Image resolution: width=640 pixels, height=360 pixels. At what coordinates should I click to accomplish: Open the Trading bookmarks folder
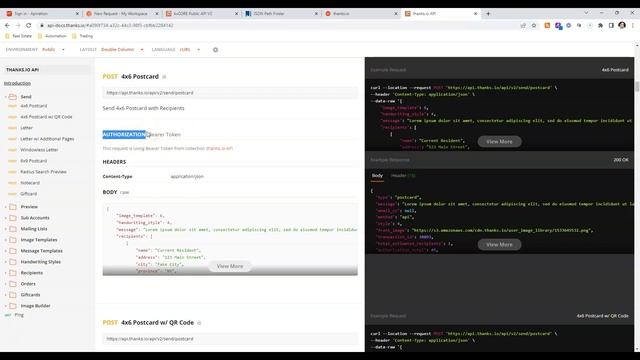click(x=82, y=36)
